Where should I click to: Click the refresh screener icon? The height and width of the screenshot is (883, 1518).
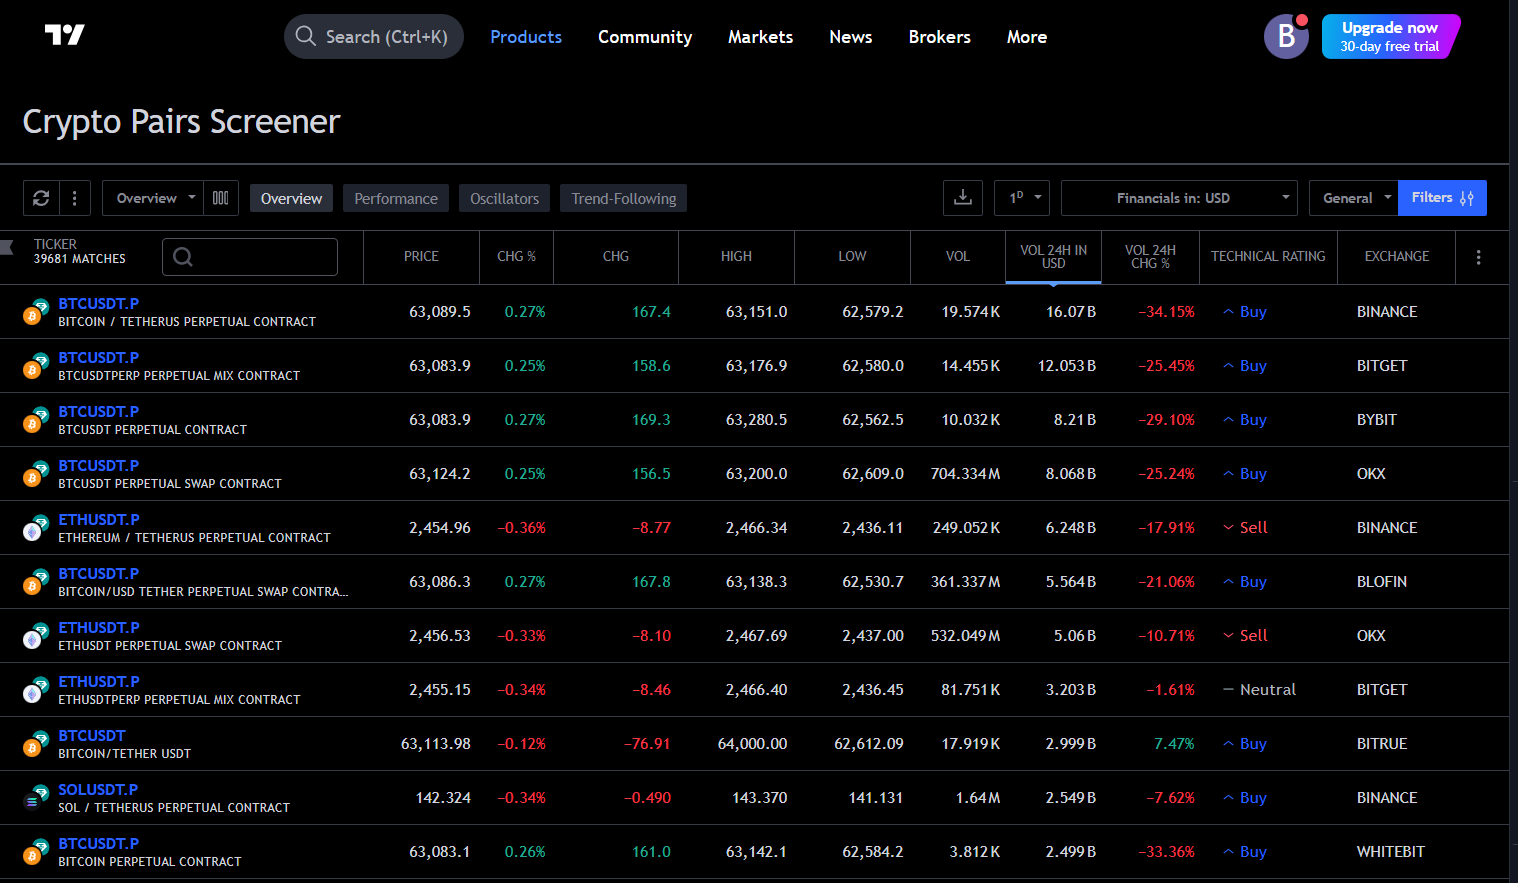click(41, 198)
